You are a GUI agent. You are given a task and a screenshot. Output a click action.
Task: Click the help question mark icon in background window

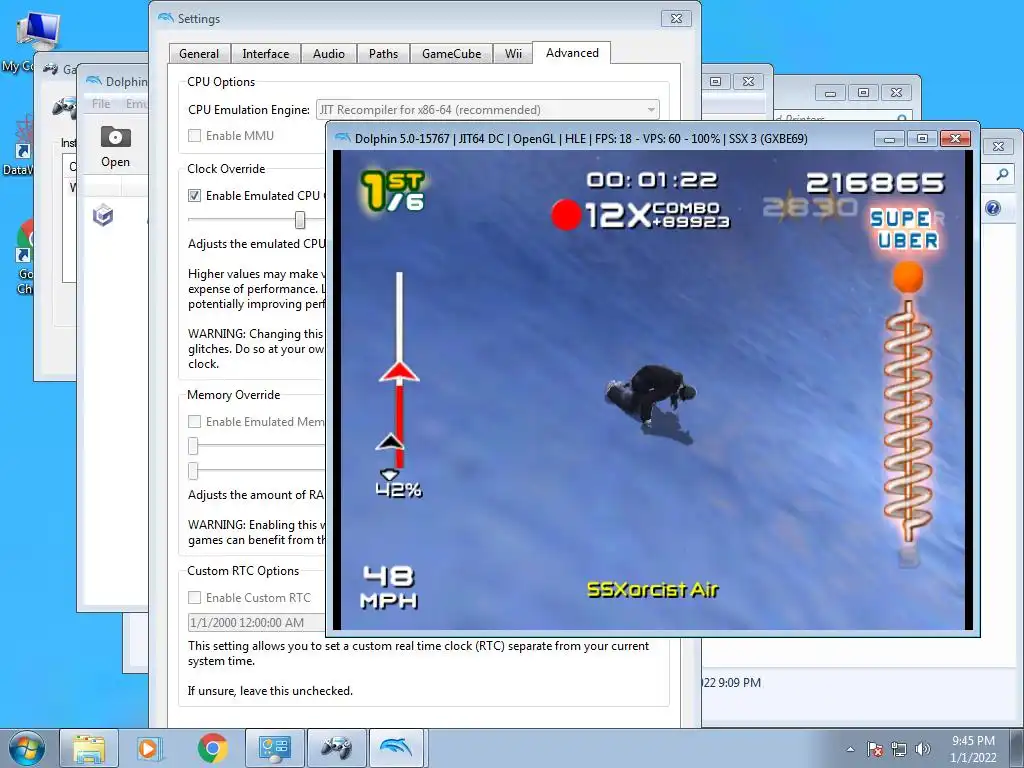click(993, 208)
